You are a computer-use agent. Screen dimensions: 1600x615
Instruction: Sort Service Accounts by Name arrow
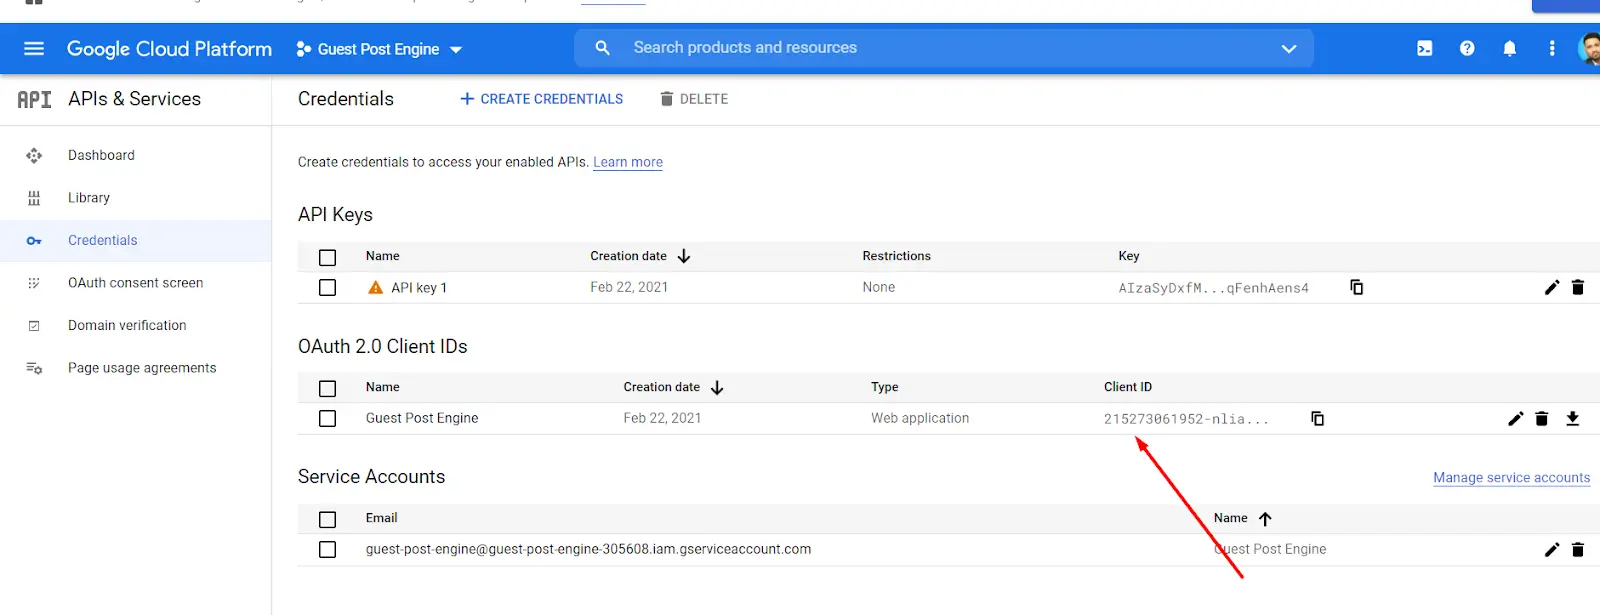tap(1265, 518)
